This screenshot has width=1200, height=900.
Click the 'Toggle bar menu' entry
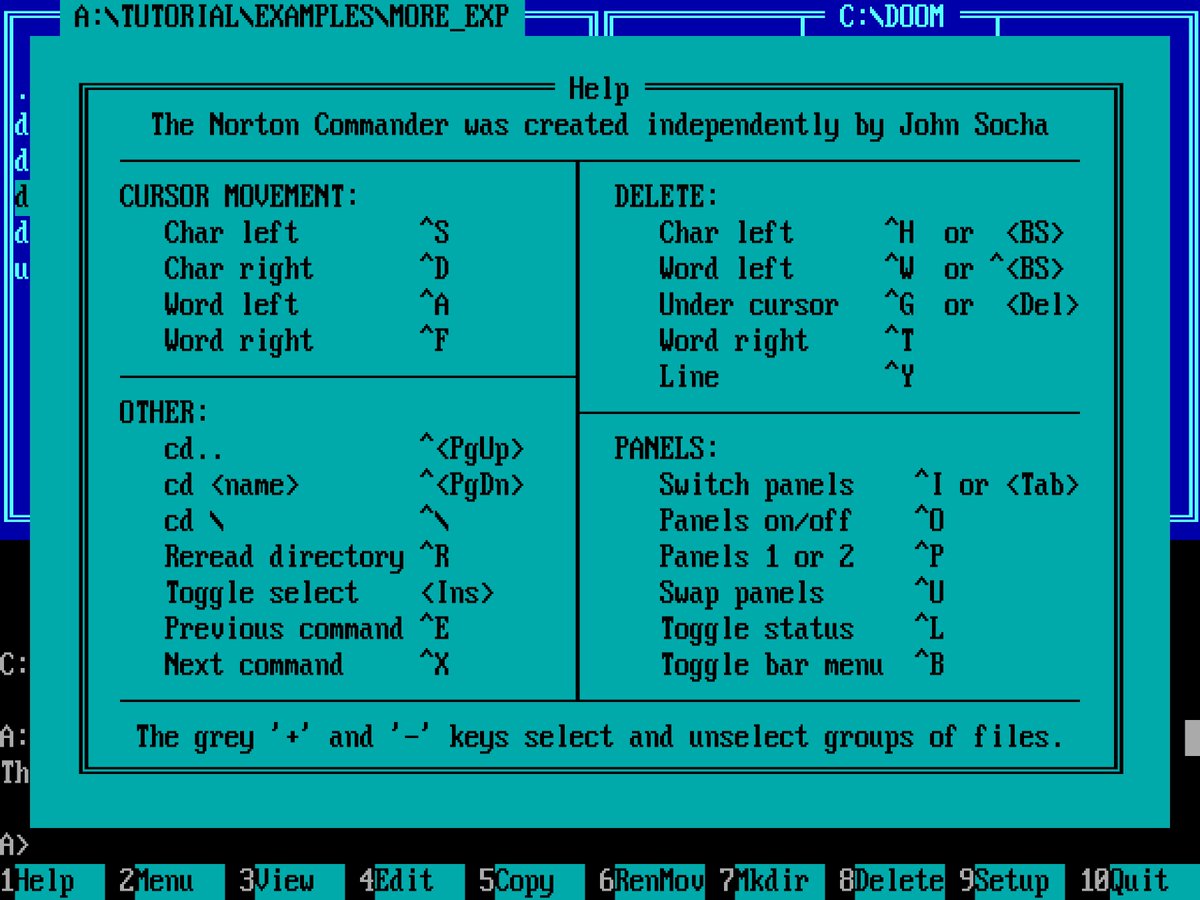772,665
